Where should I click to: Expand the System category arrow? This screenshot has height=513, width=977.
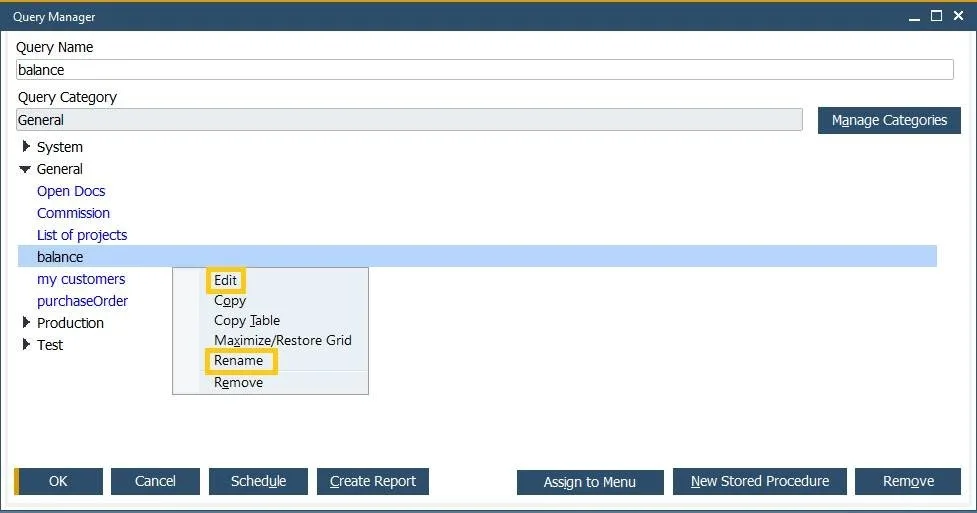26,146
